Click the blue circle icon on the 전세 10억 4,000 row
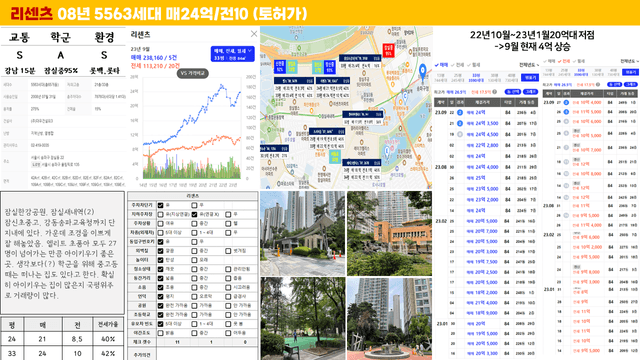Viewport: 640px width, 360px height. 566,102
